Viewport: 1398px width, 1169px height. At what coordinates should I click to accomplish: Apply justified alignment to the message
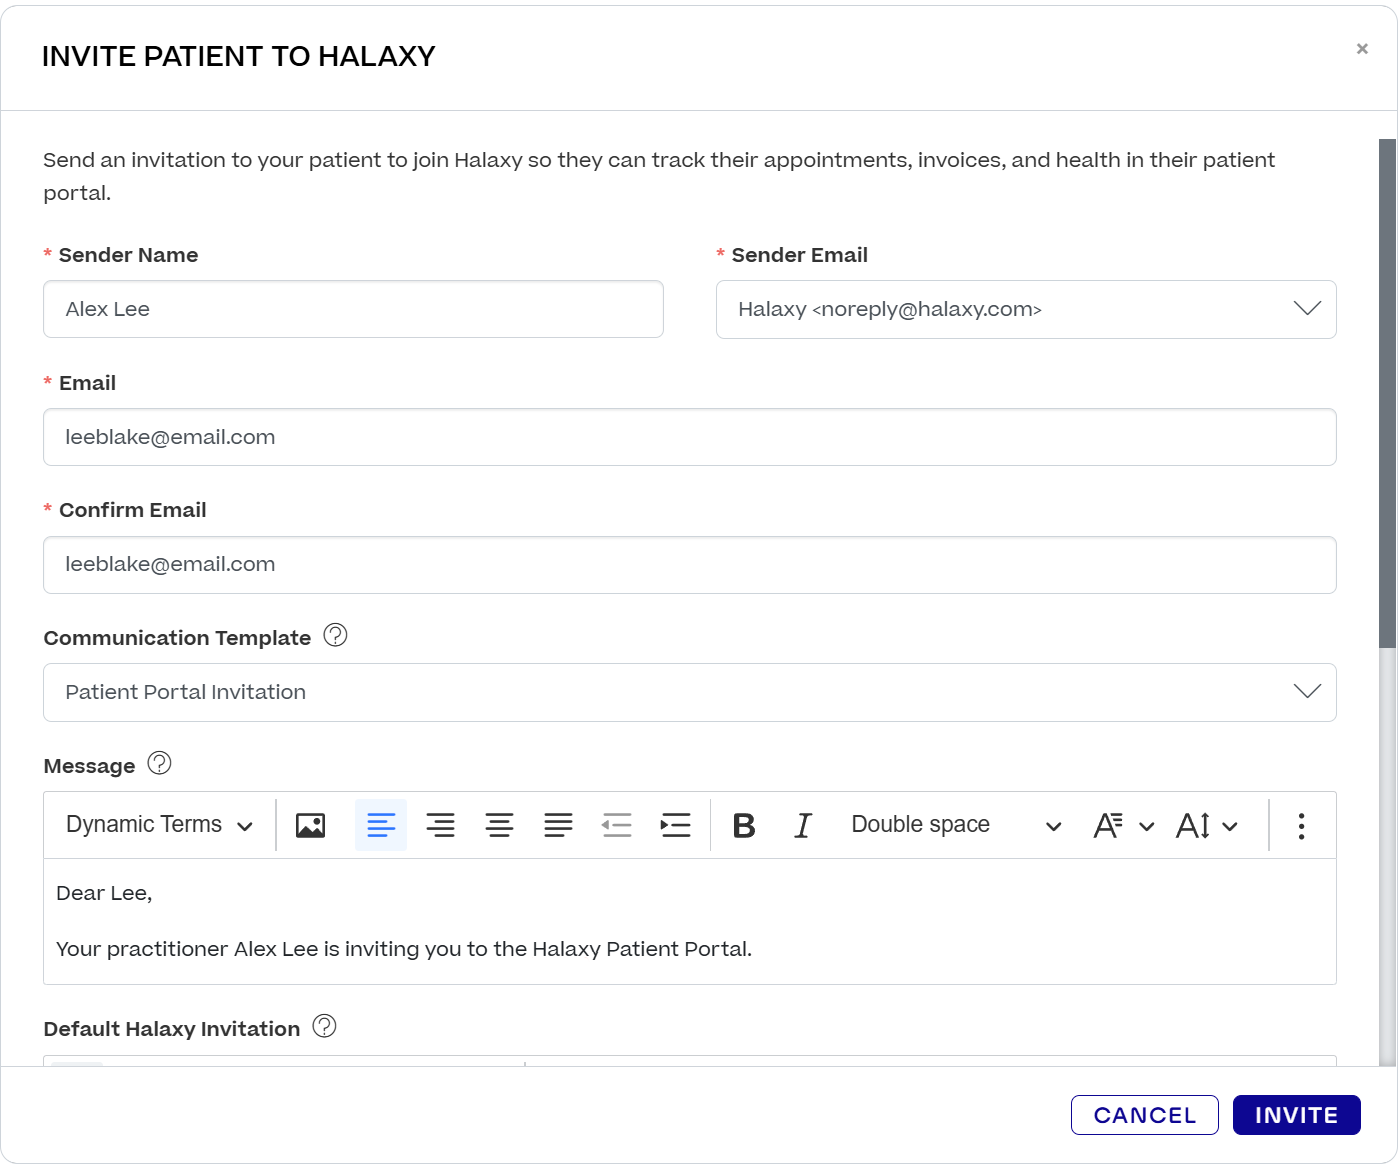(x=559, y=824)
